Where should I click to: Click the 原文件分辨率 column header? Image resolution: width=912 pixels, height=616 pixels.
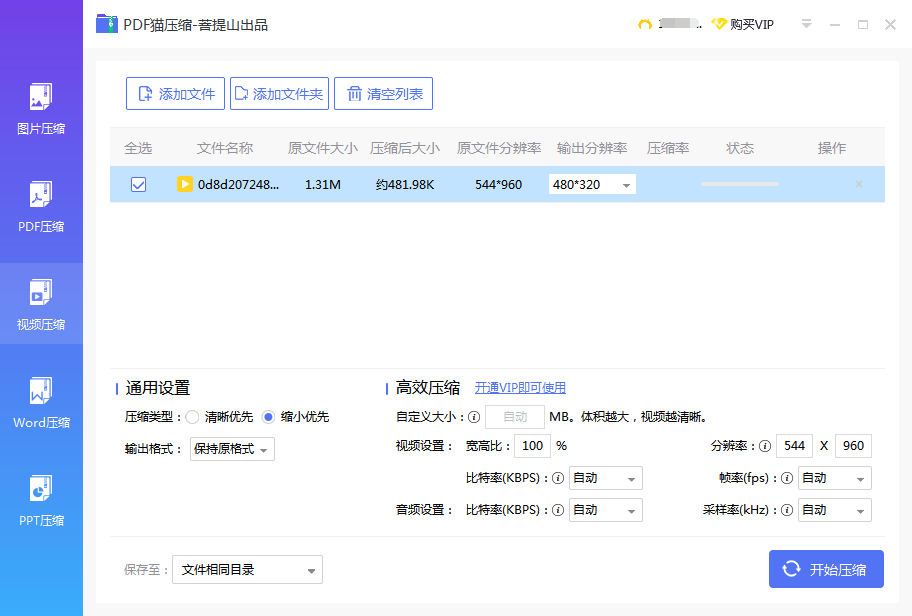pyautogui.click(x=499, y=148)
